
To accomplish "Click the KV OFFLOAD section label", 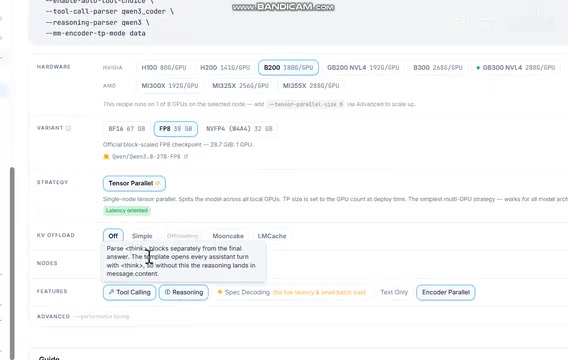I will pyautogui.click(x=56, y=235).
